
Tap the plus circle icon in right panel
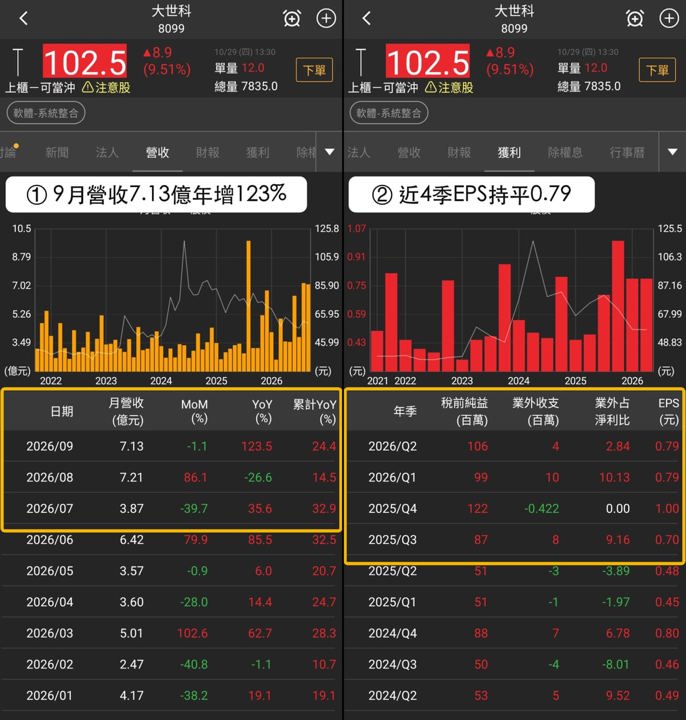pos(669,18)
